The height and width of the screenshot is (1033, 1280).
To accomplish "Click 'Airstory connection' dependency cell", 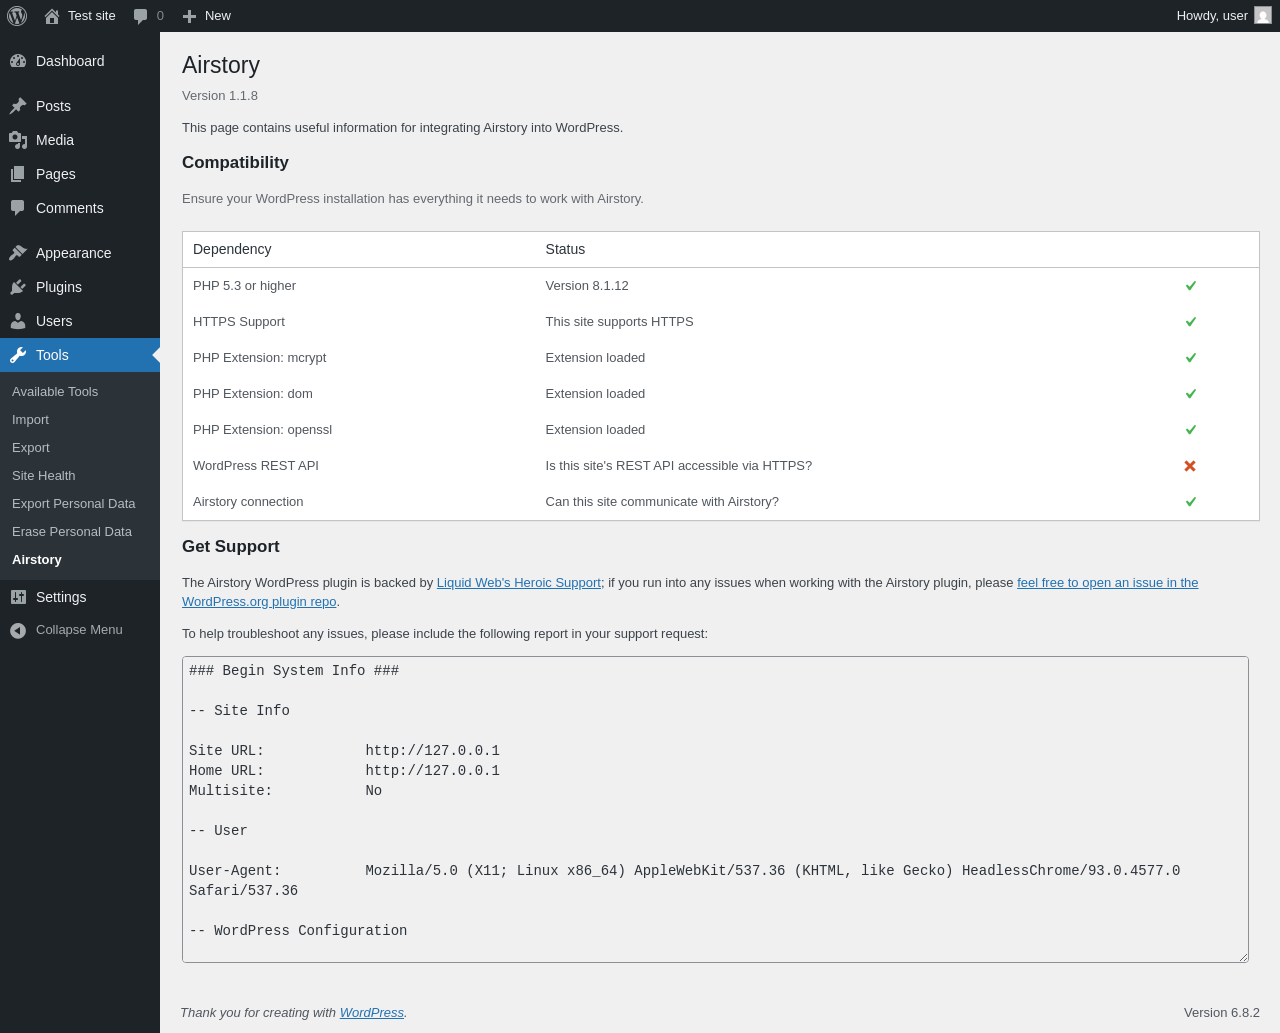I will pyautogui.click(x=248, y=502).
